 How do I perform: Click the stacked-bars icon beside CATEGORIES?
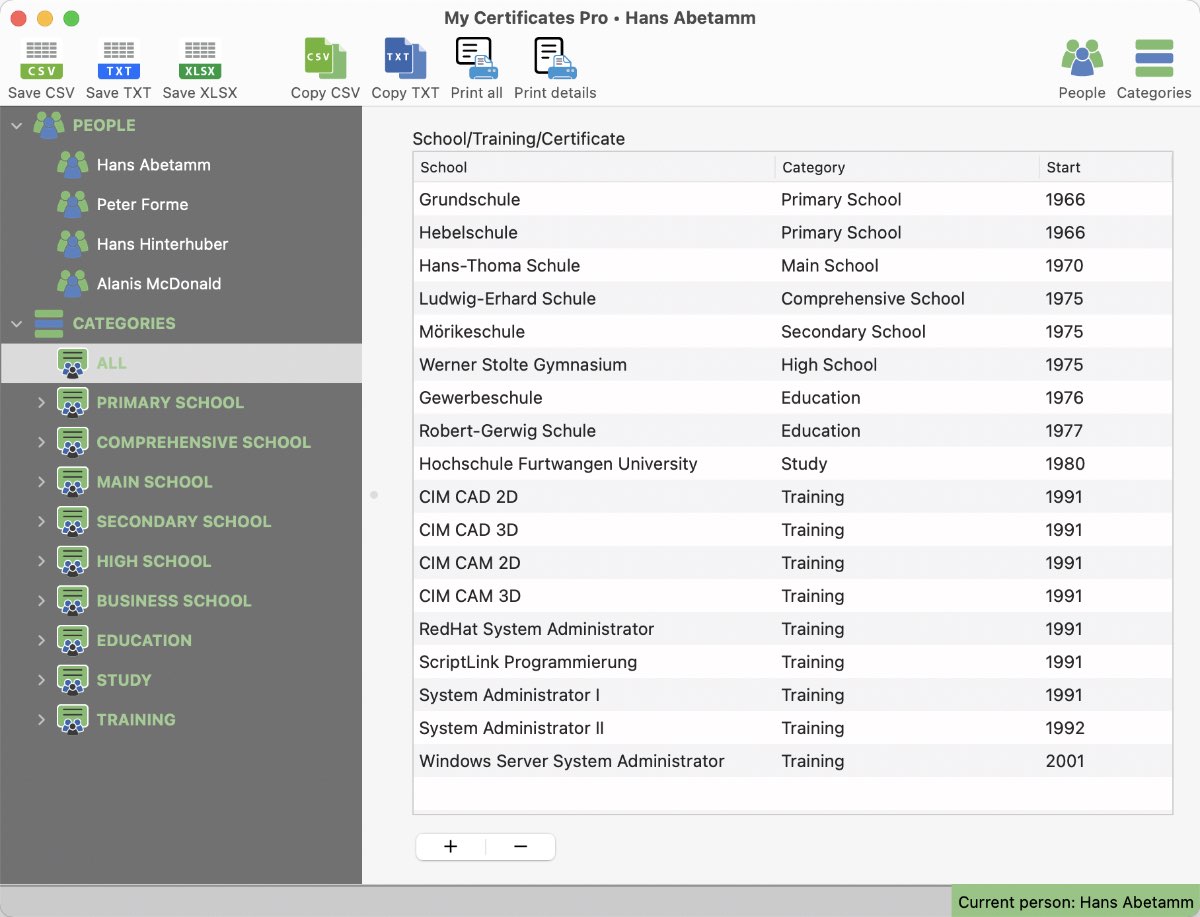tap(48, 323)
